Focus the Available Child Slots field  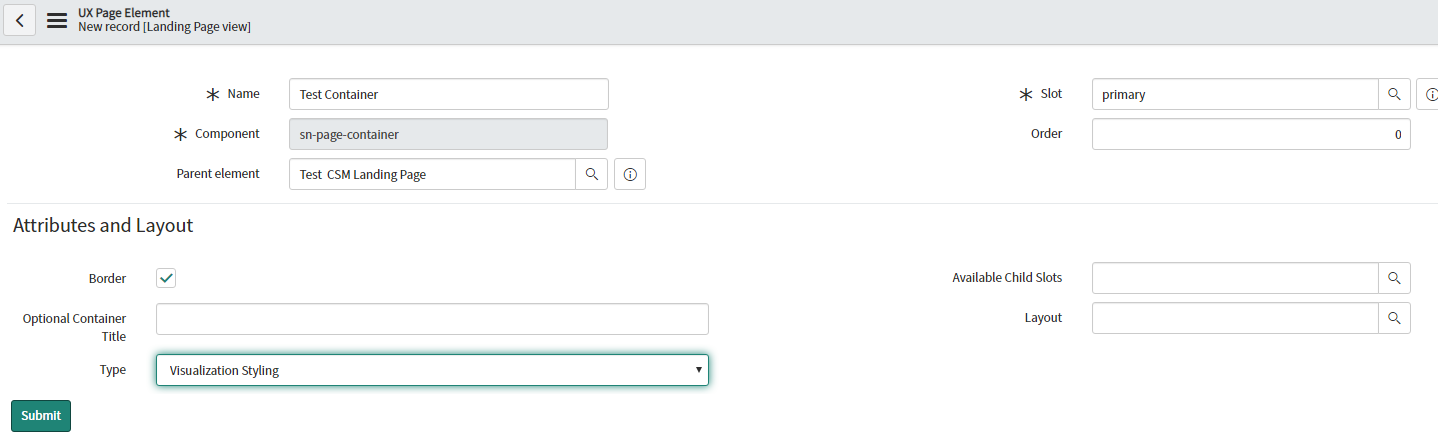pyautogui.click(x=1235, y=278)
